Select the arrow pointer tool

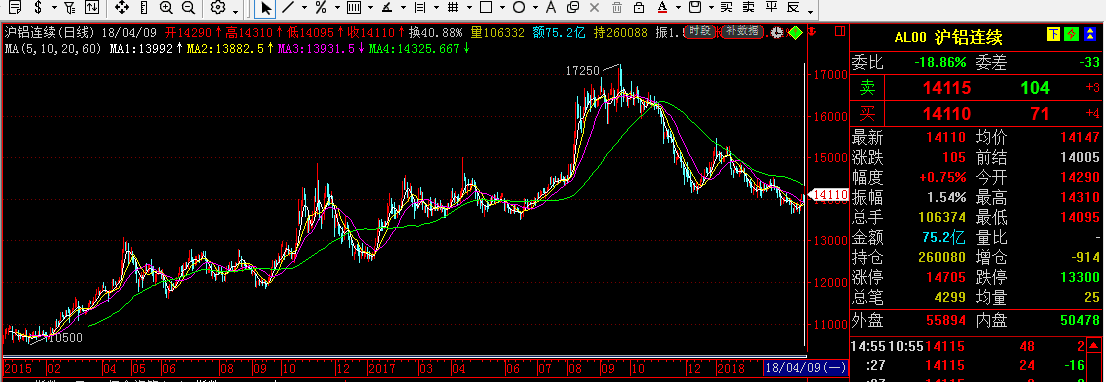tap(265, 8)
